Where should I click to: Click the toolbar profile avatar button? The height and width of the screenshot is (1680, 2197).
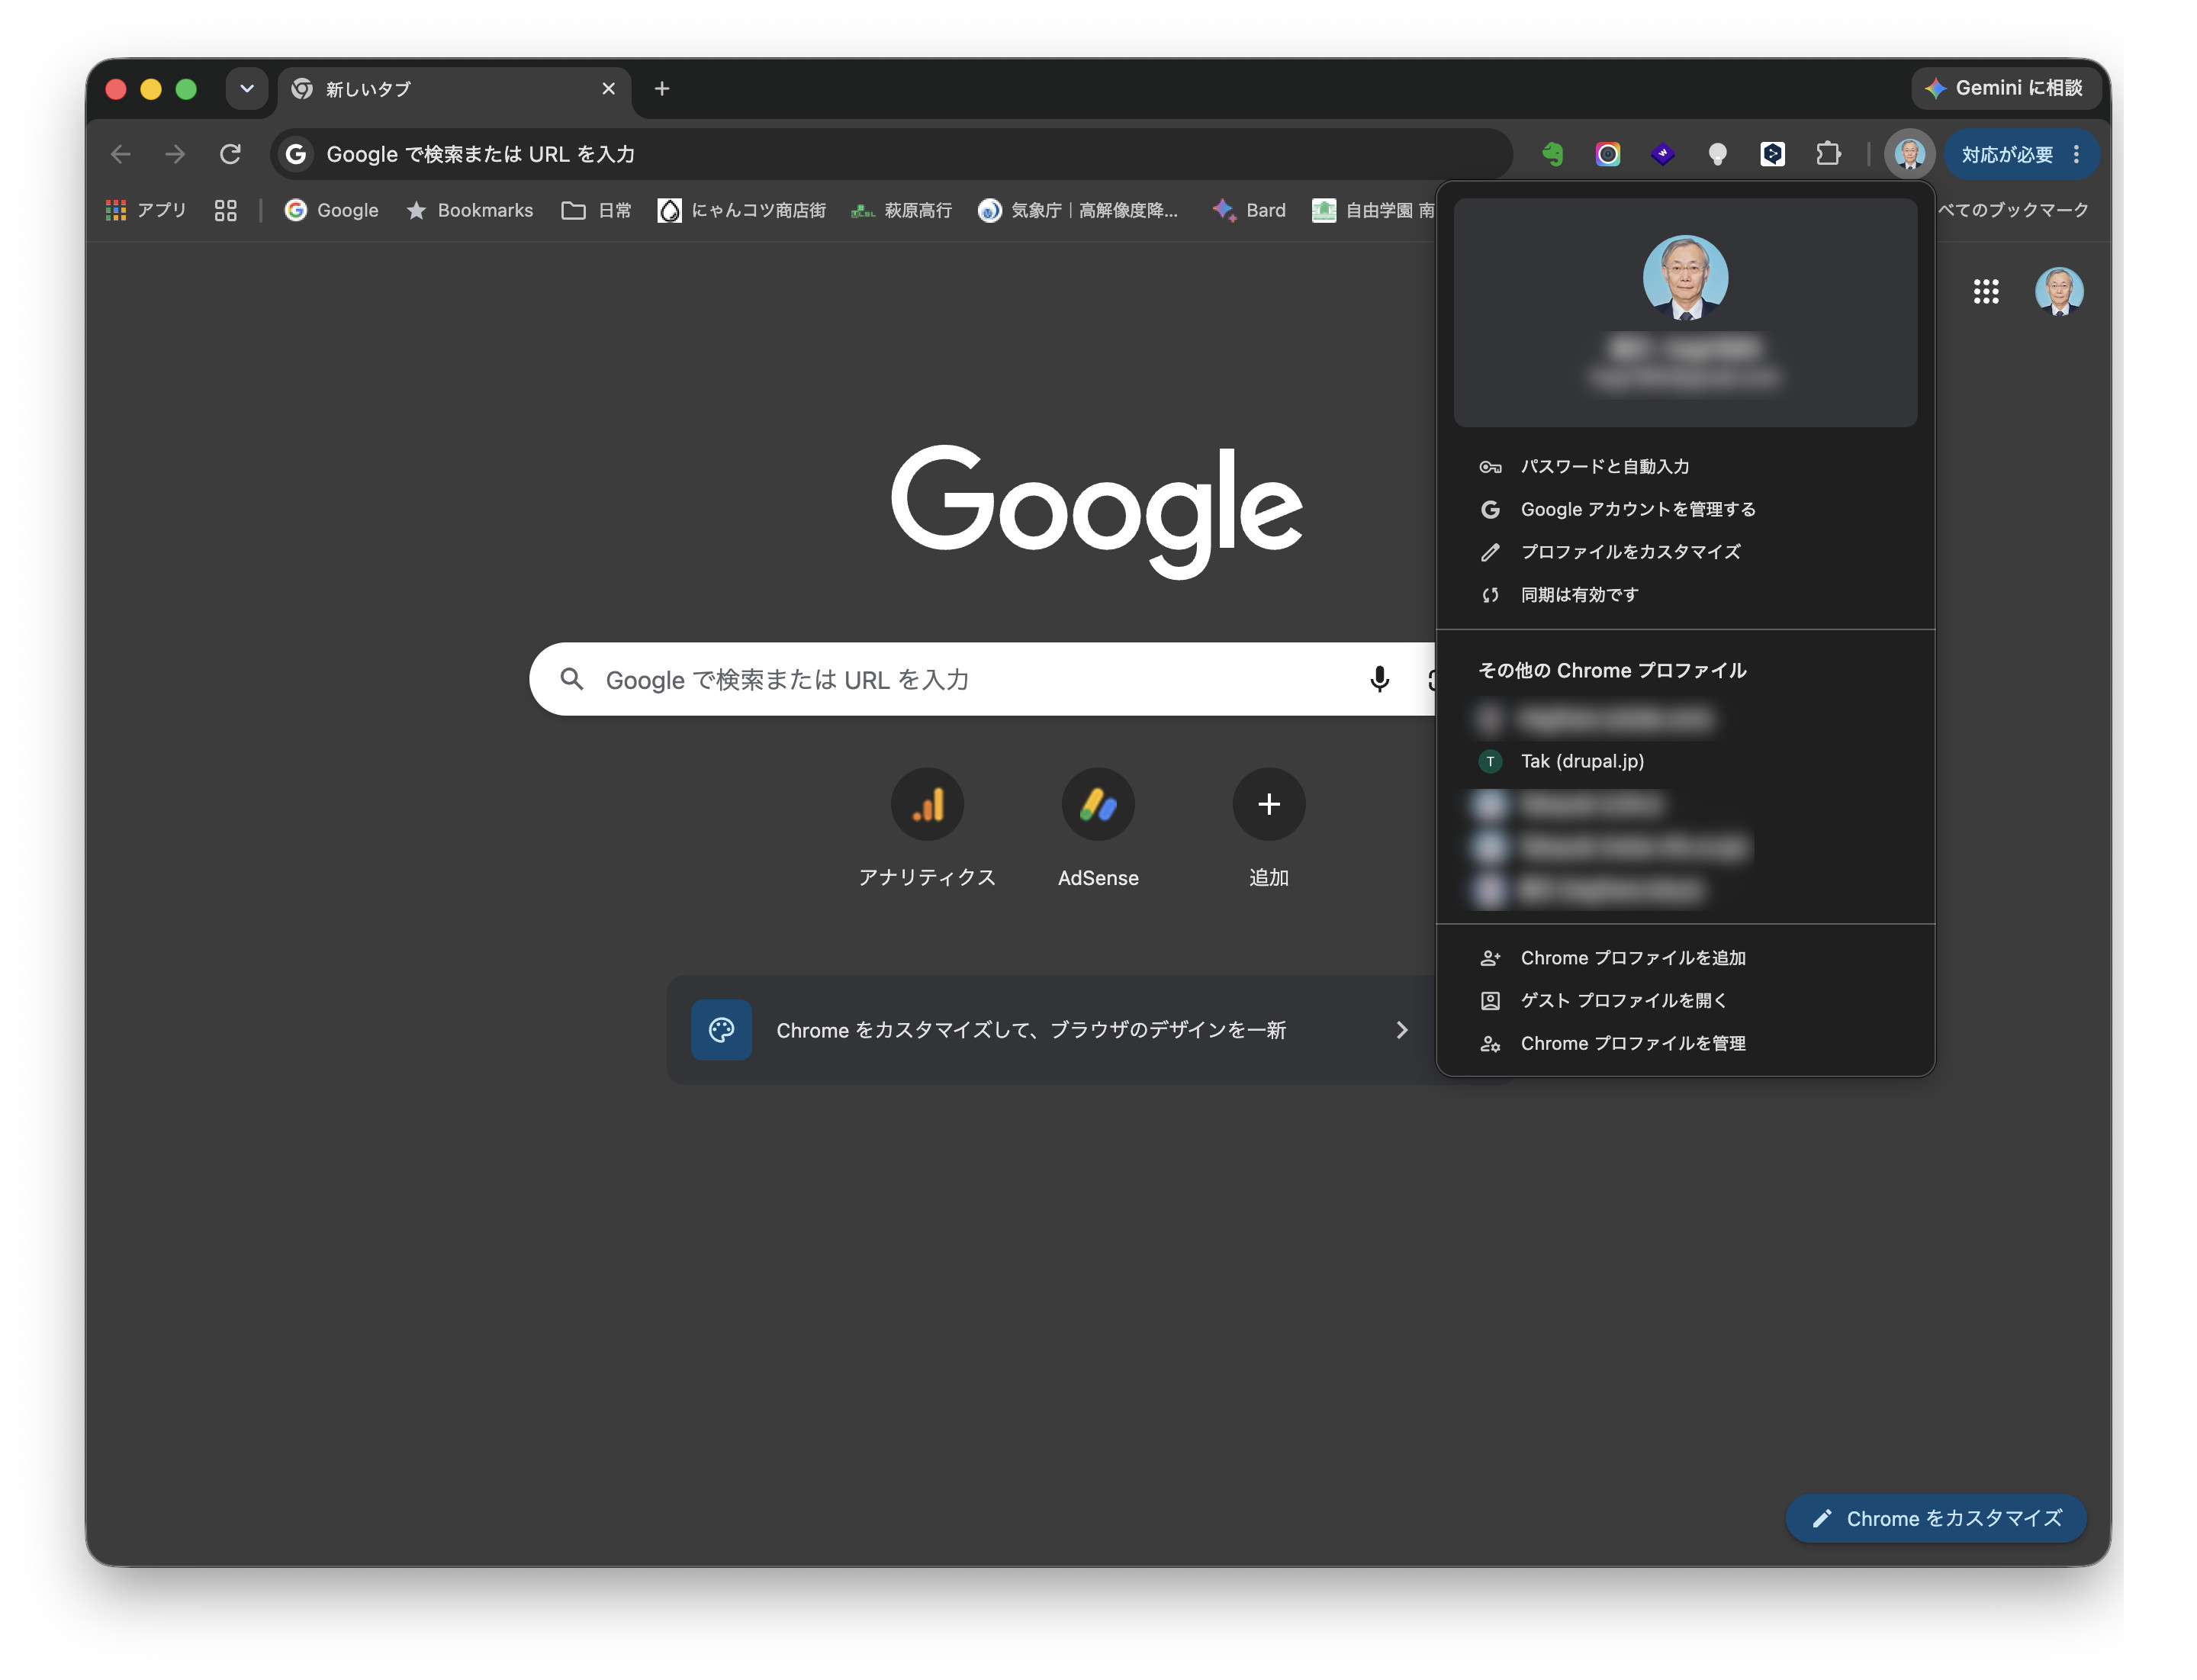click(1910, 154)
